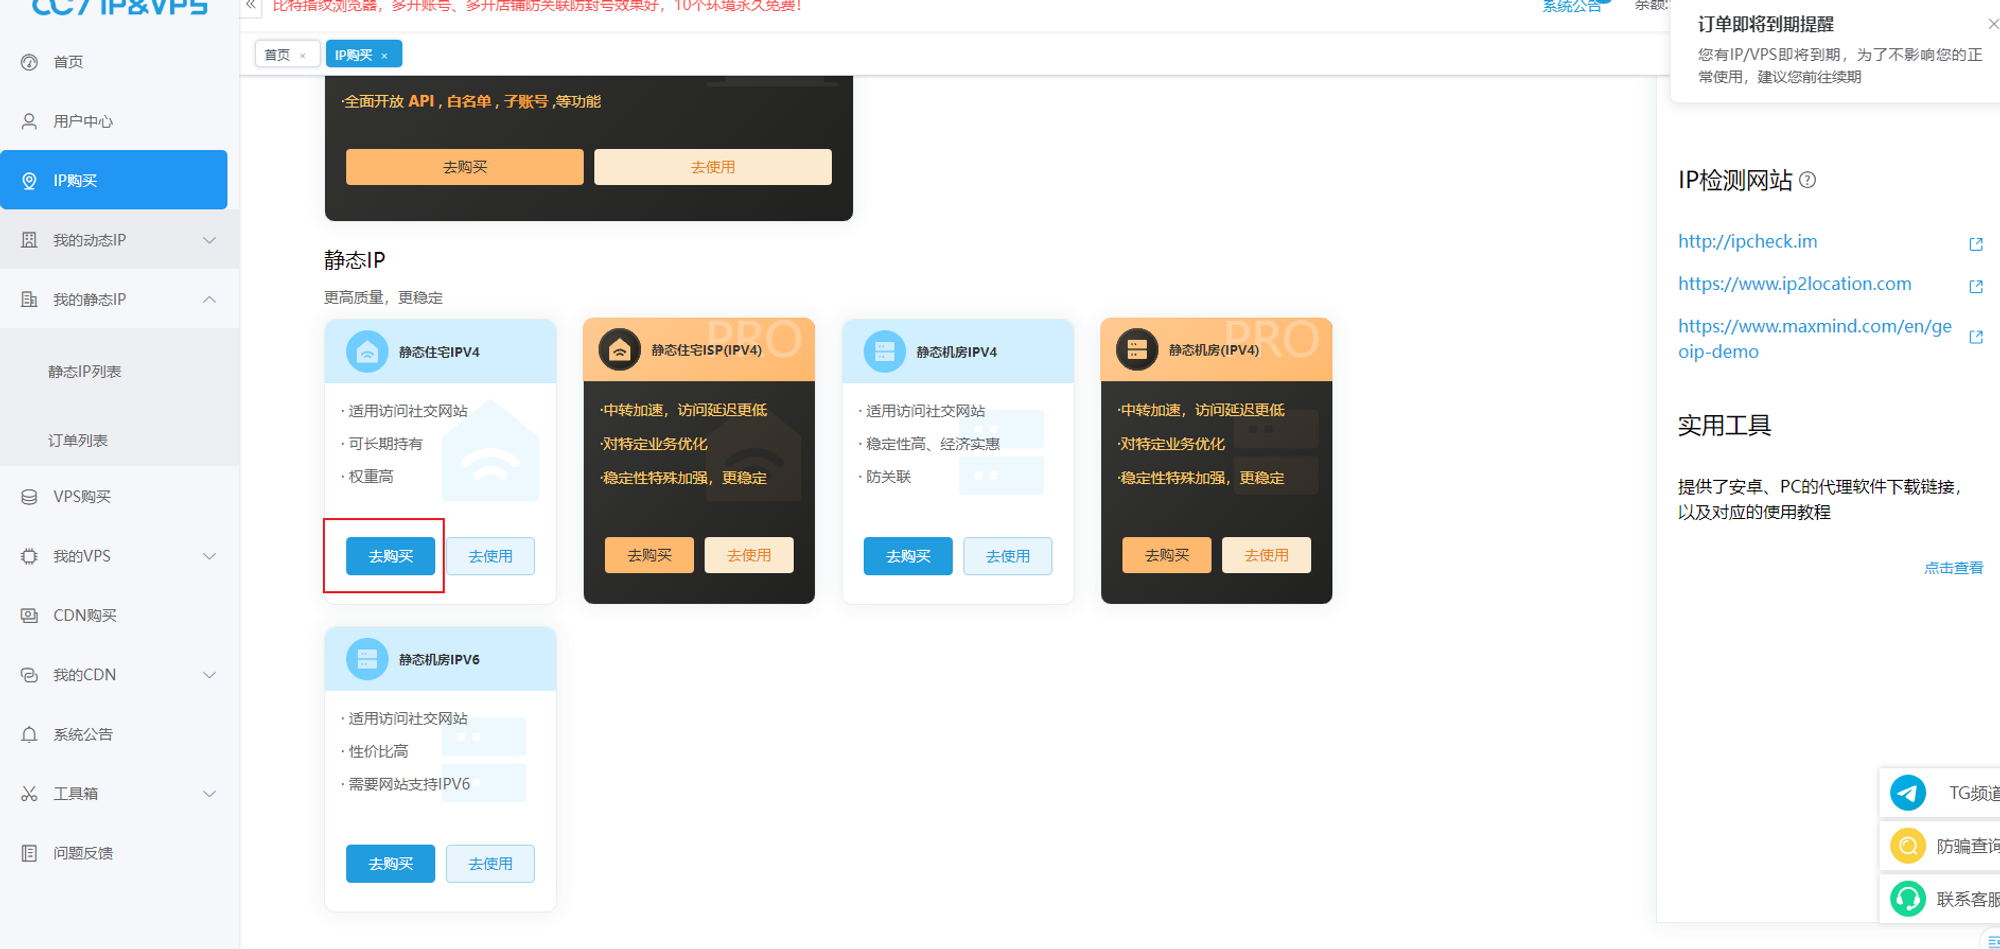Open the TG频道 Telegram icon
2000x949 pixels.
[1908, 792]
